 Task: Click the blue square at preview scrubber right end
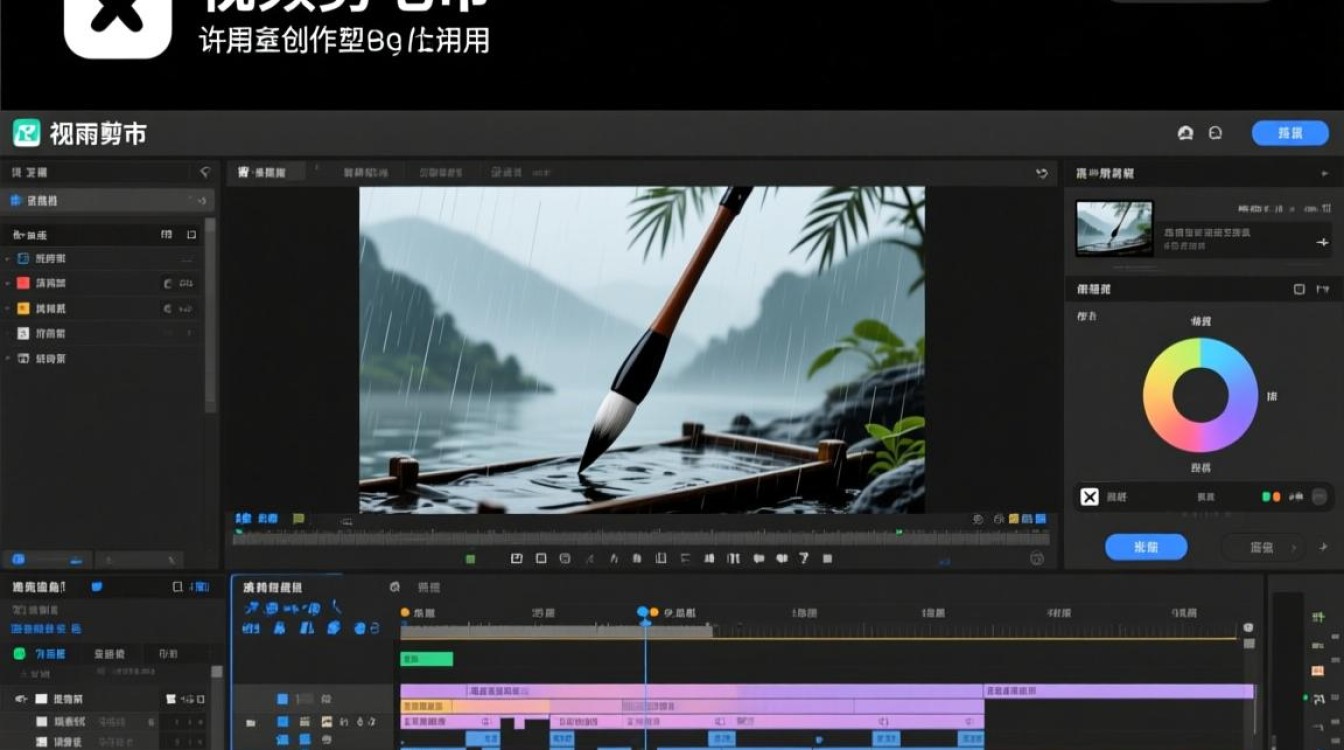[1041, 519]
